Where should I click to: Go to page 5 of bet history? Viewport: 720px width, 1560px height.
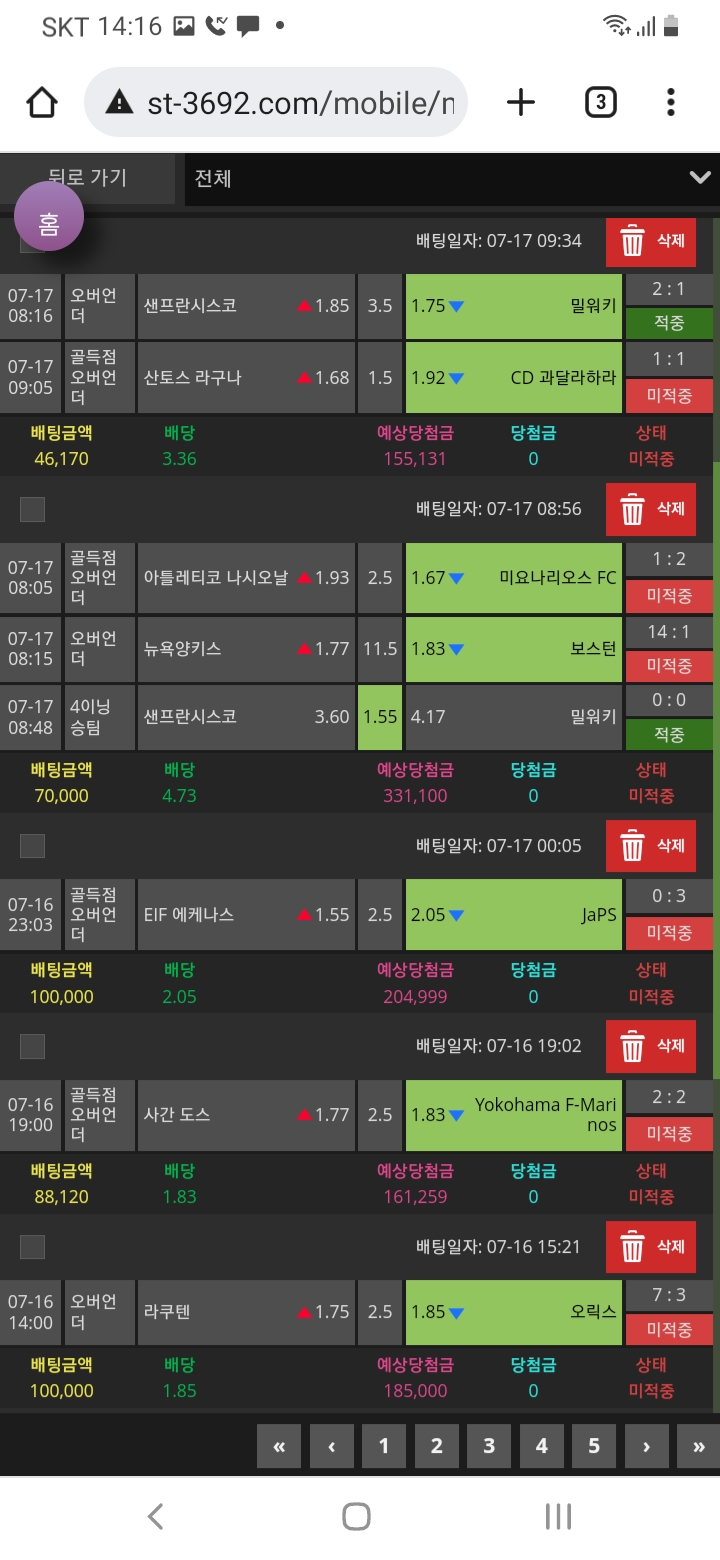click(594, 1446)
